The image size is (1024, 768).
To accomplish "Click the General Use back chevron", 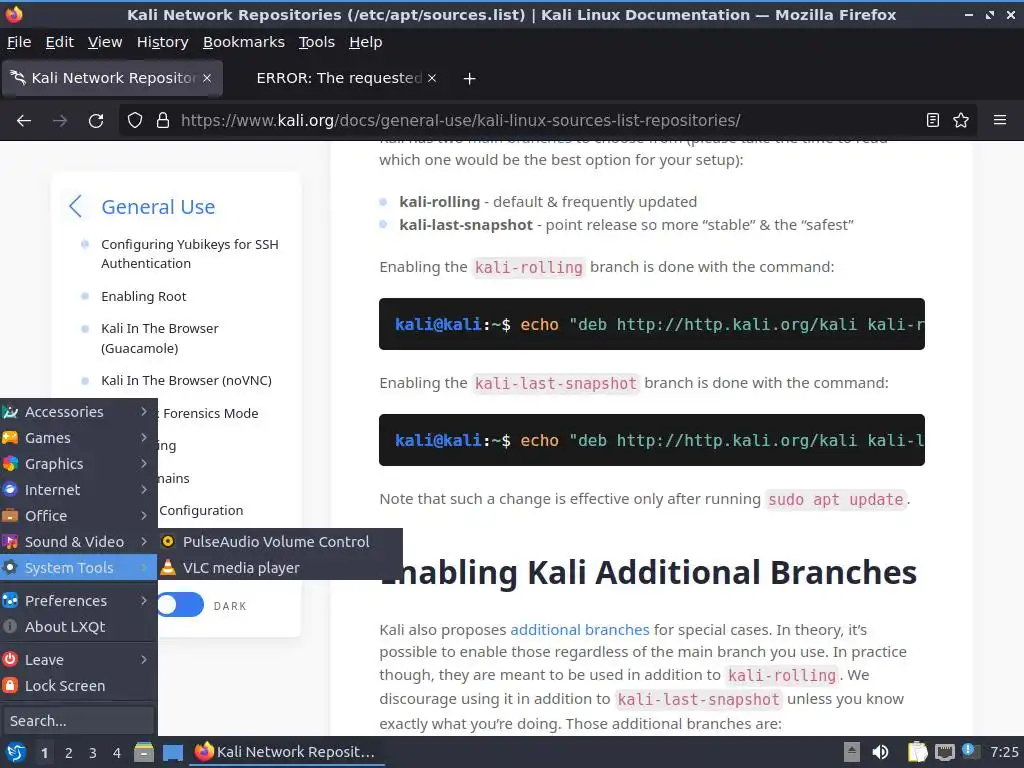I will (x=75, y=206).
